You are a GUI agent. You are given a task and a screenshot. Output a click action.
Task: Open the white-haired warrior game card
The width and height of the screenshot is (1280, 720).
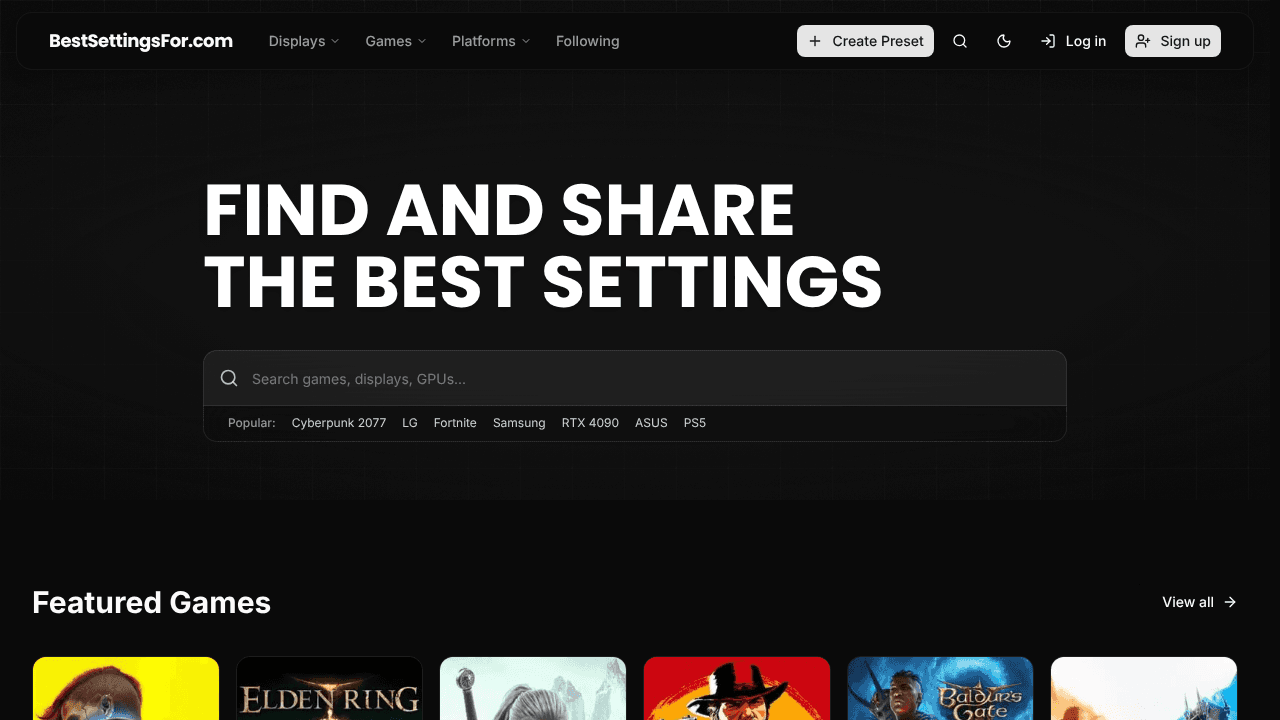tap(533, 688)
